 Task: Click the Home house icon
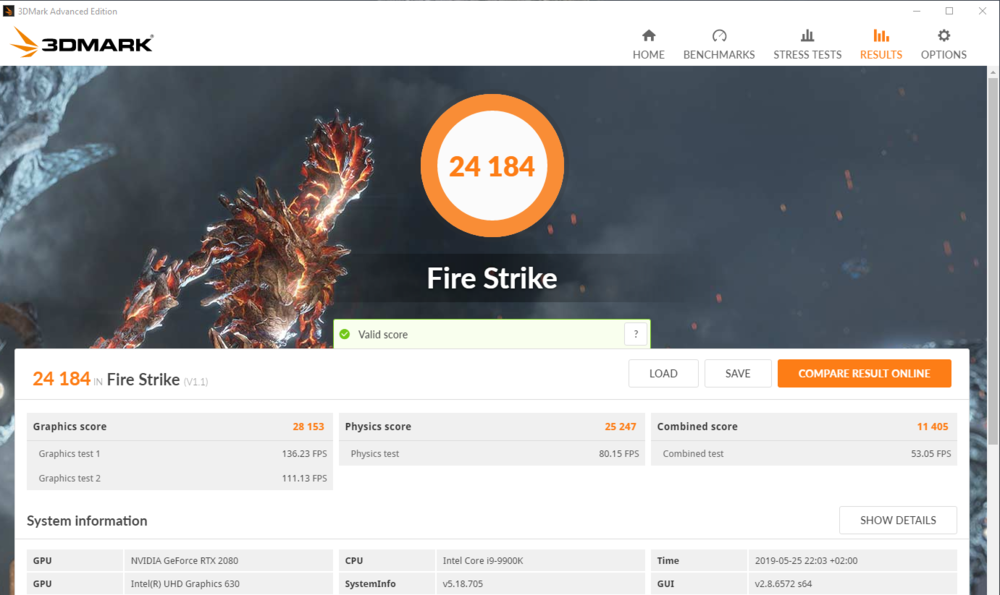tap(648, 36)
